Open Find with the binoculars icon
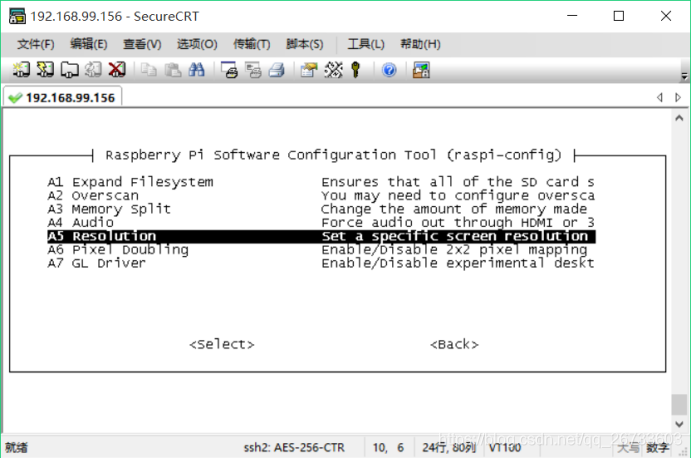This screenshot has width=692, height=458. pos(196,70)
